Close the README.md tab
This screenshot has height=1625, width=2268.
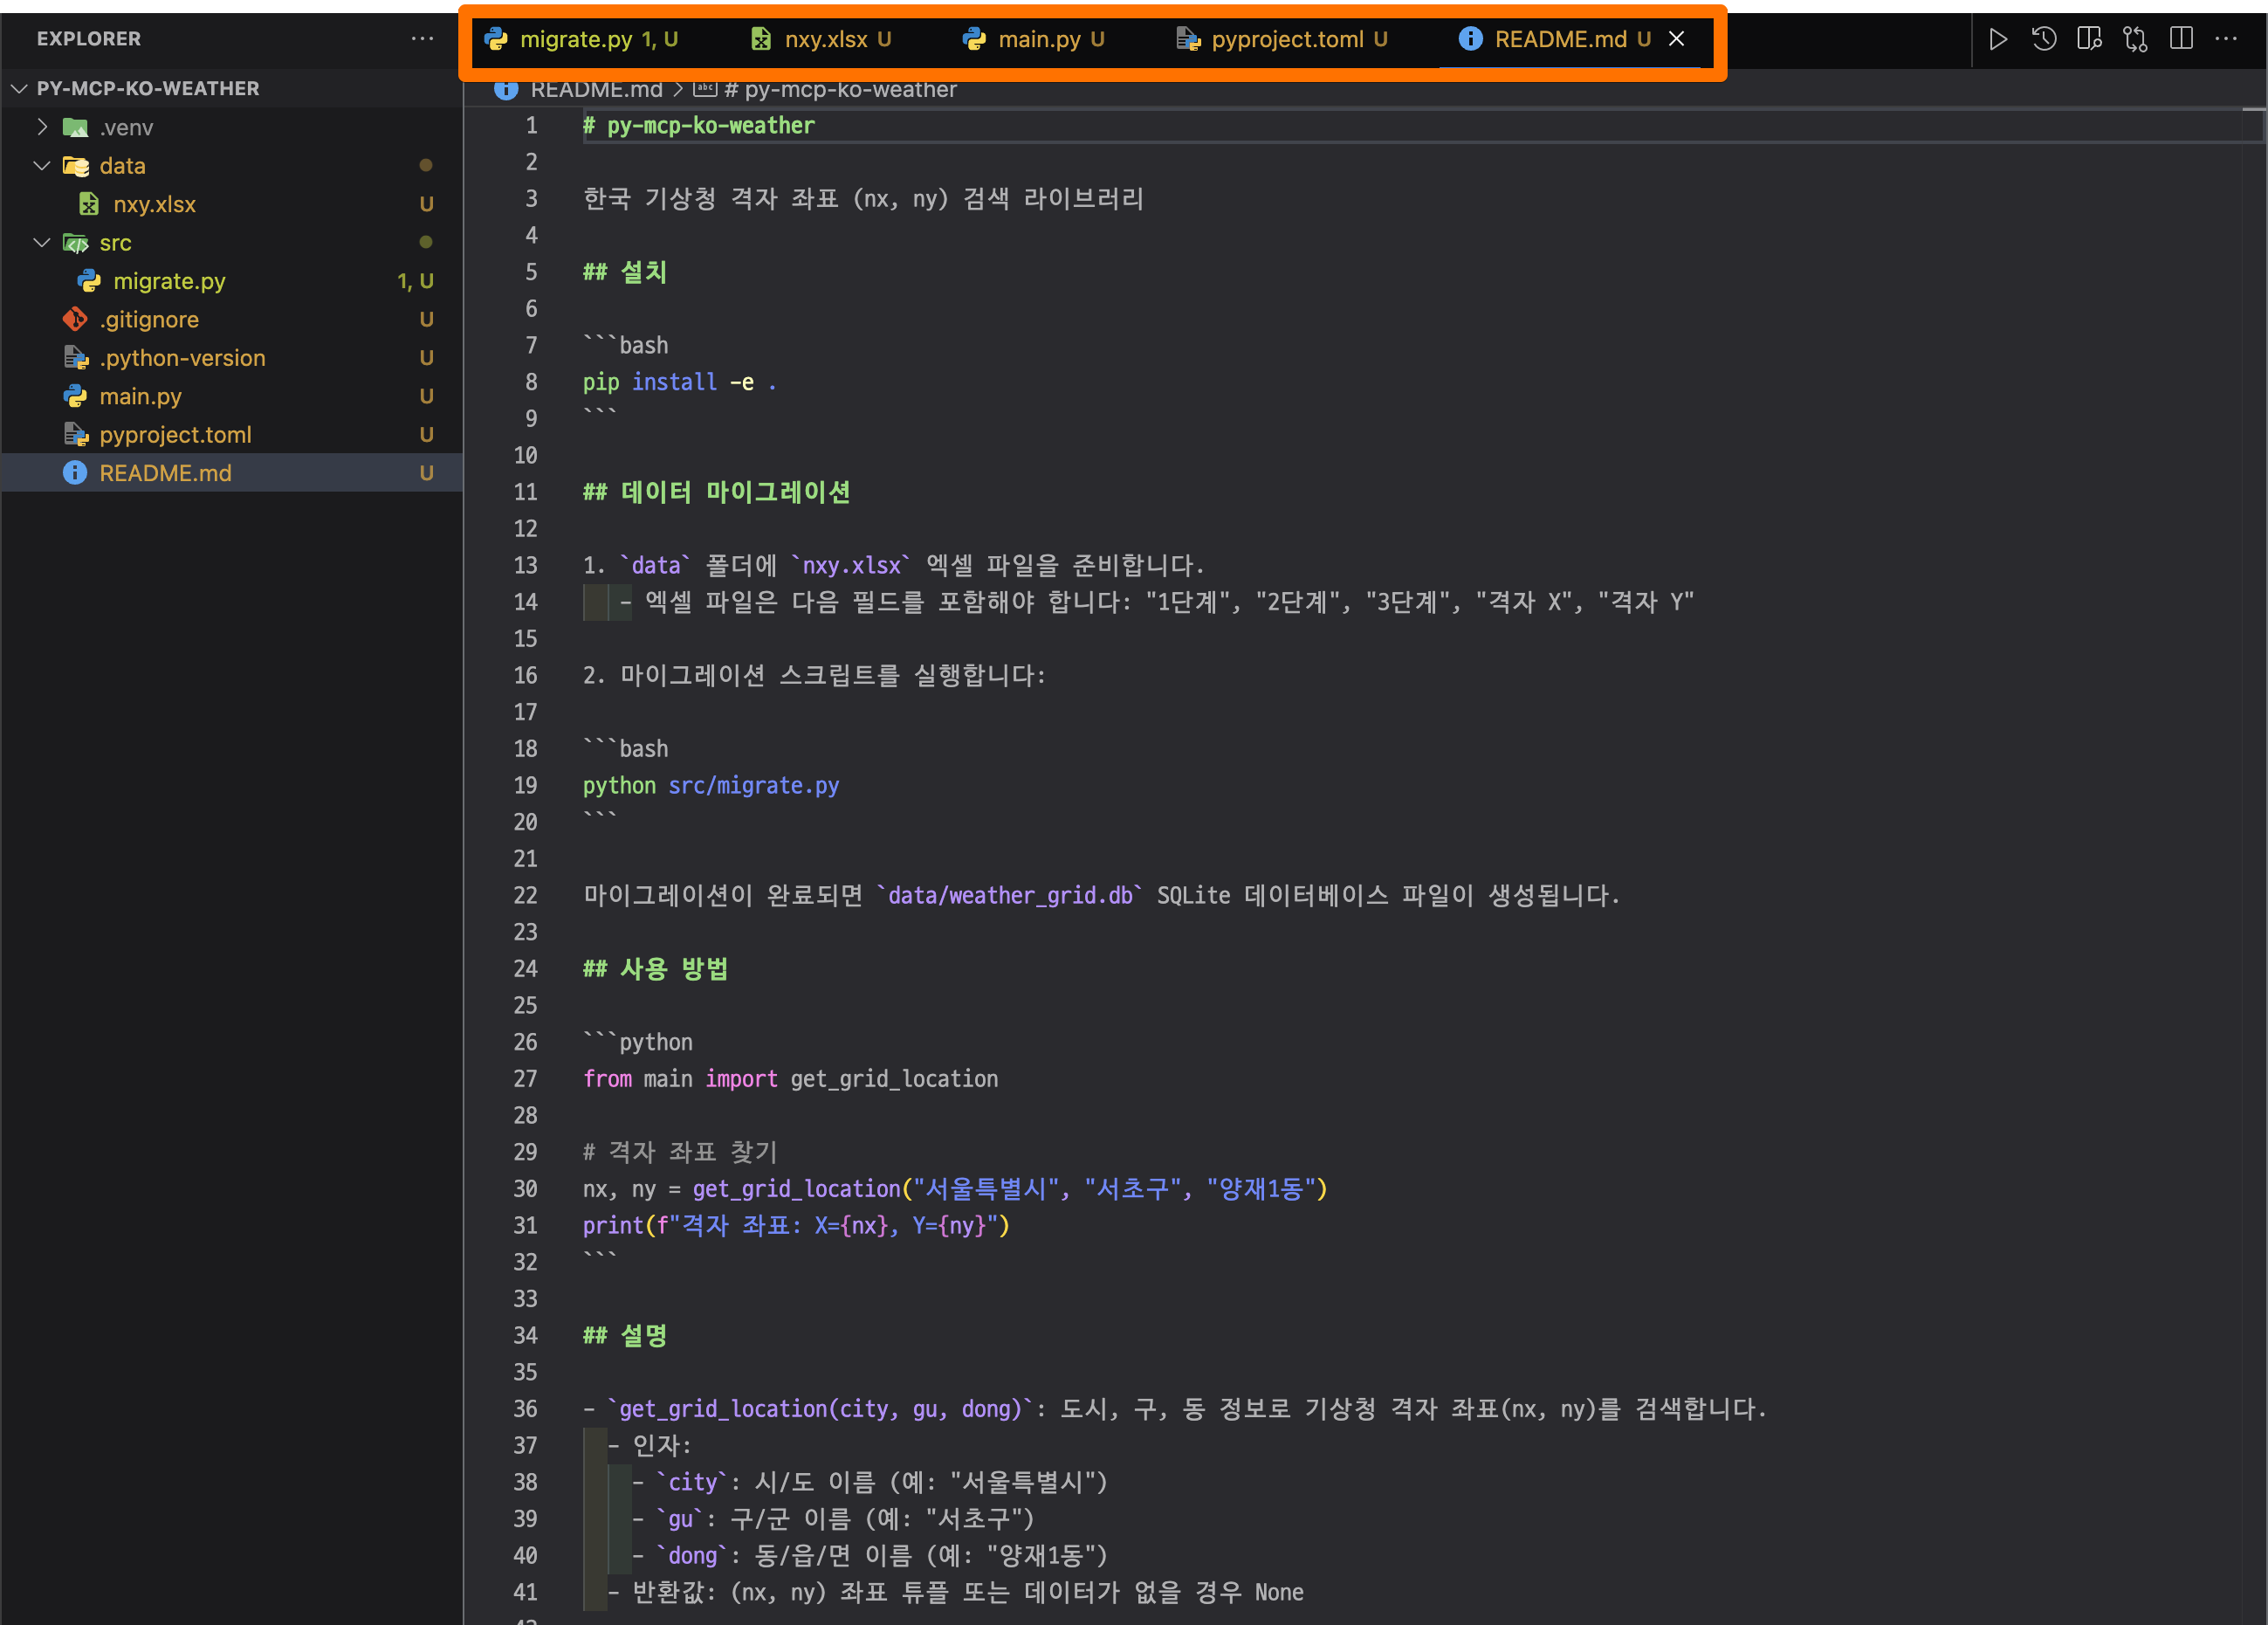coord(1676,39)
